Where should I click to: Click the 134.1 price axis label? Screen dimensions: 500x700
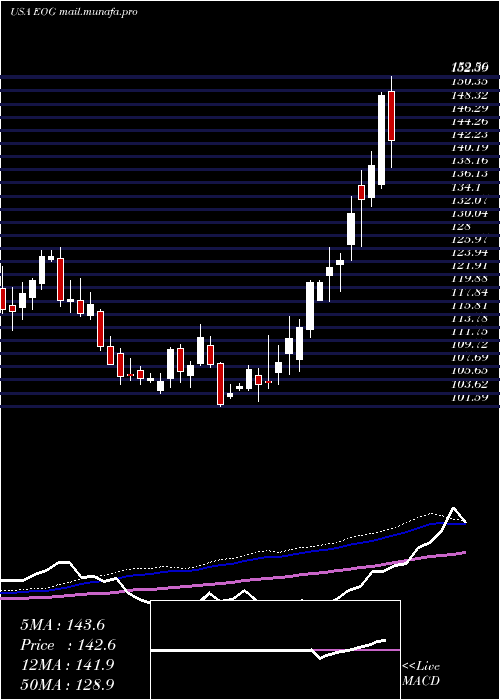(x=465, y=186)
